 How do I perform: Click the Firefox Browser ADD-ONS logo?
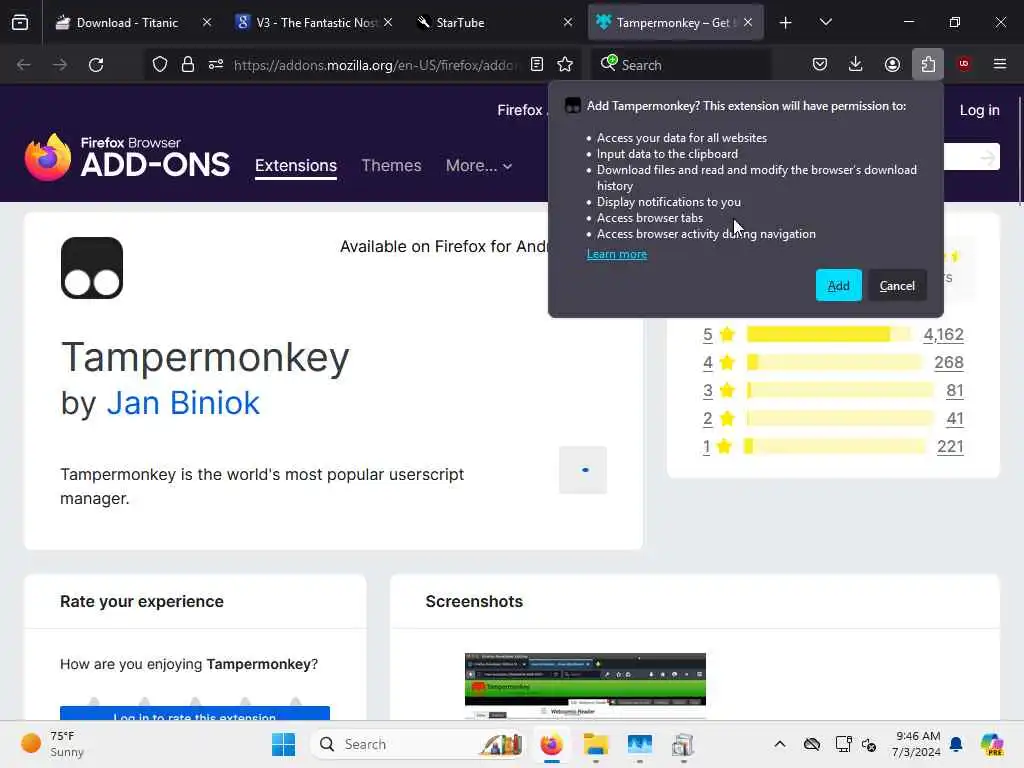[127, 157]
